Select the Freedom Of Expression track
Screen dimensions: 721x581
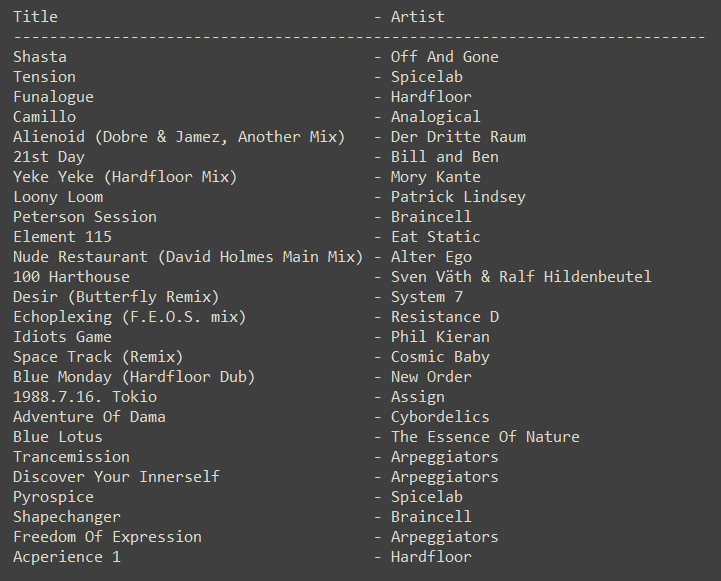click(107, 537)
